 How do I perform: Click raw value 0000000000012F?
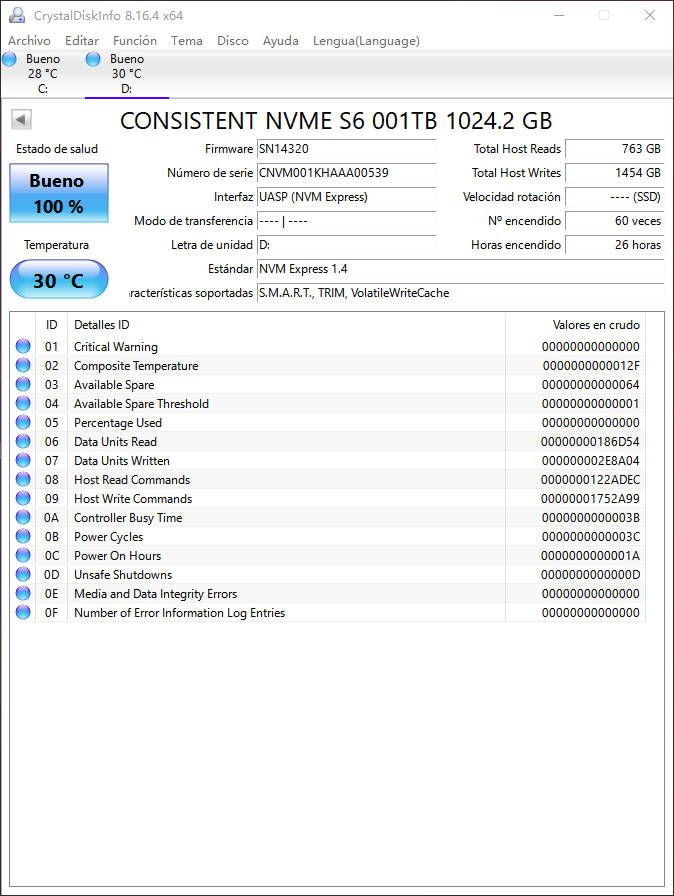point(591,366)
